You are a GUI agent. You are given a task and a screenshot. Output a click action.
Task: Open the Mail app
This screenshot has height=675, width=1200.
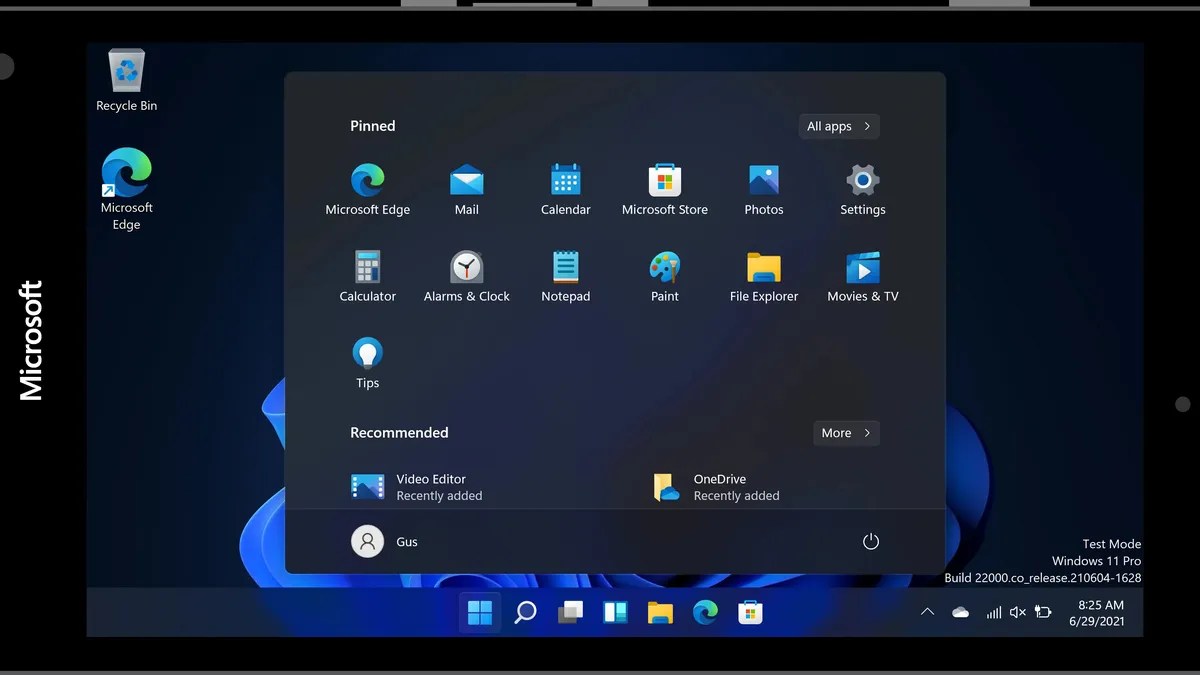[x=466, y=190]
